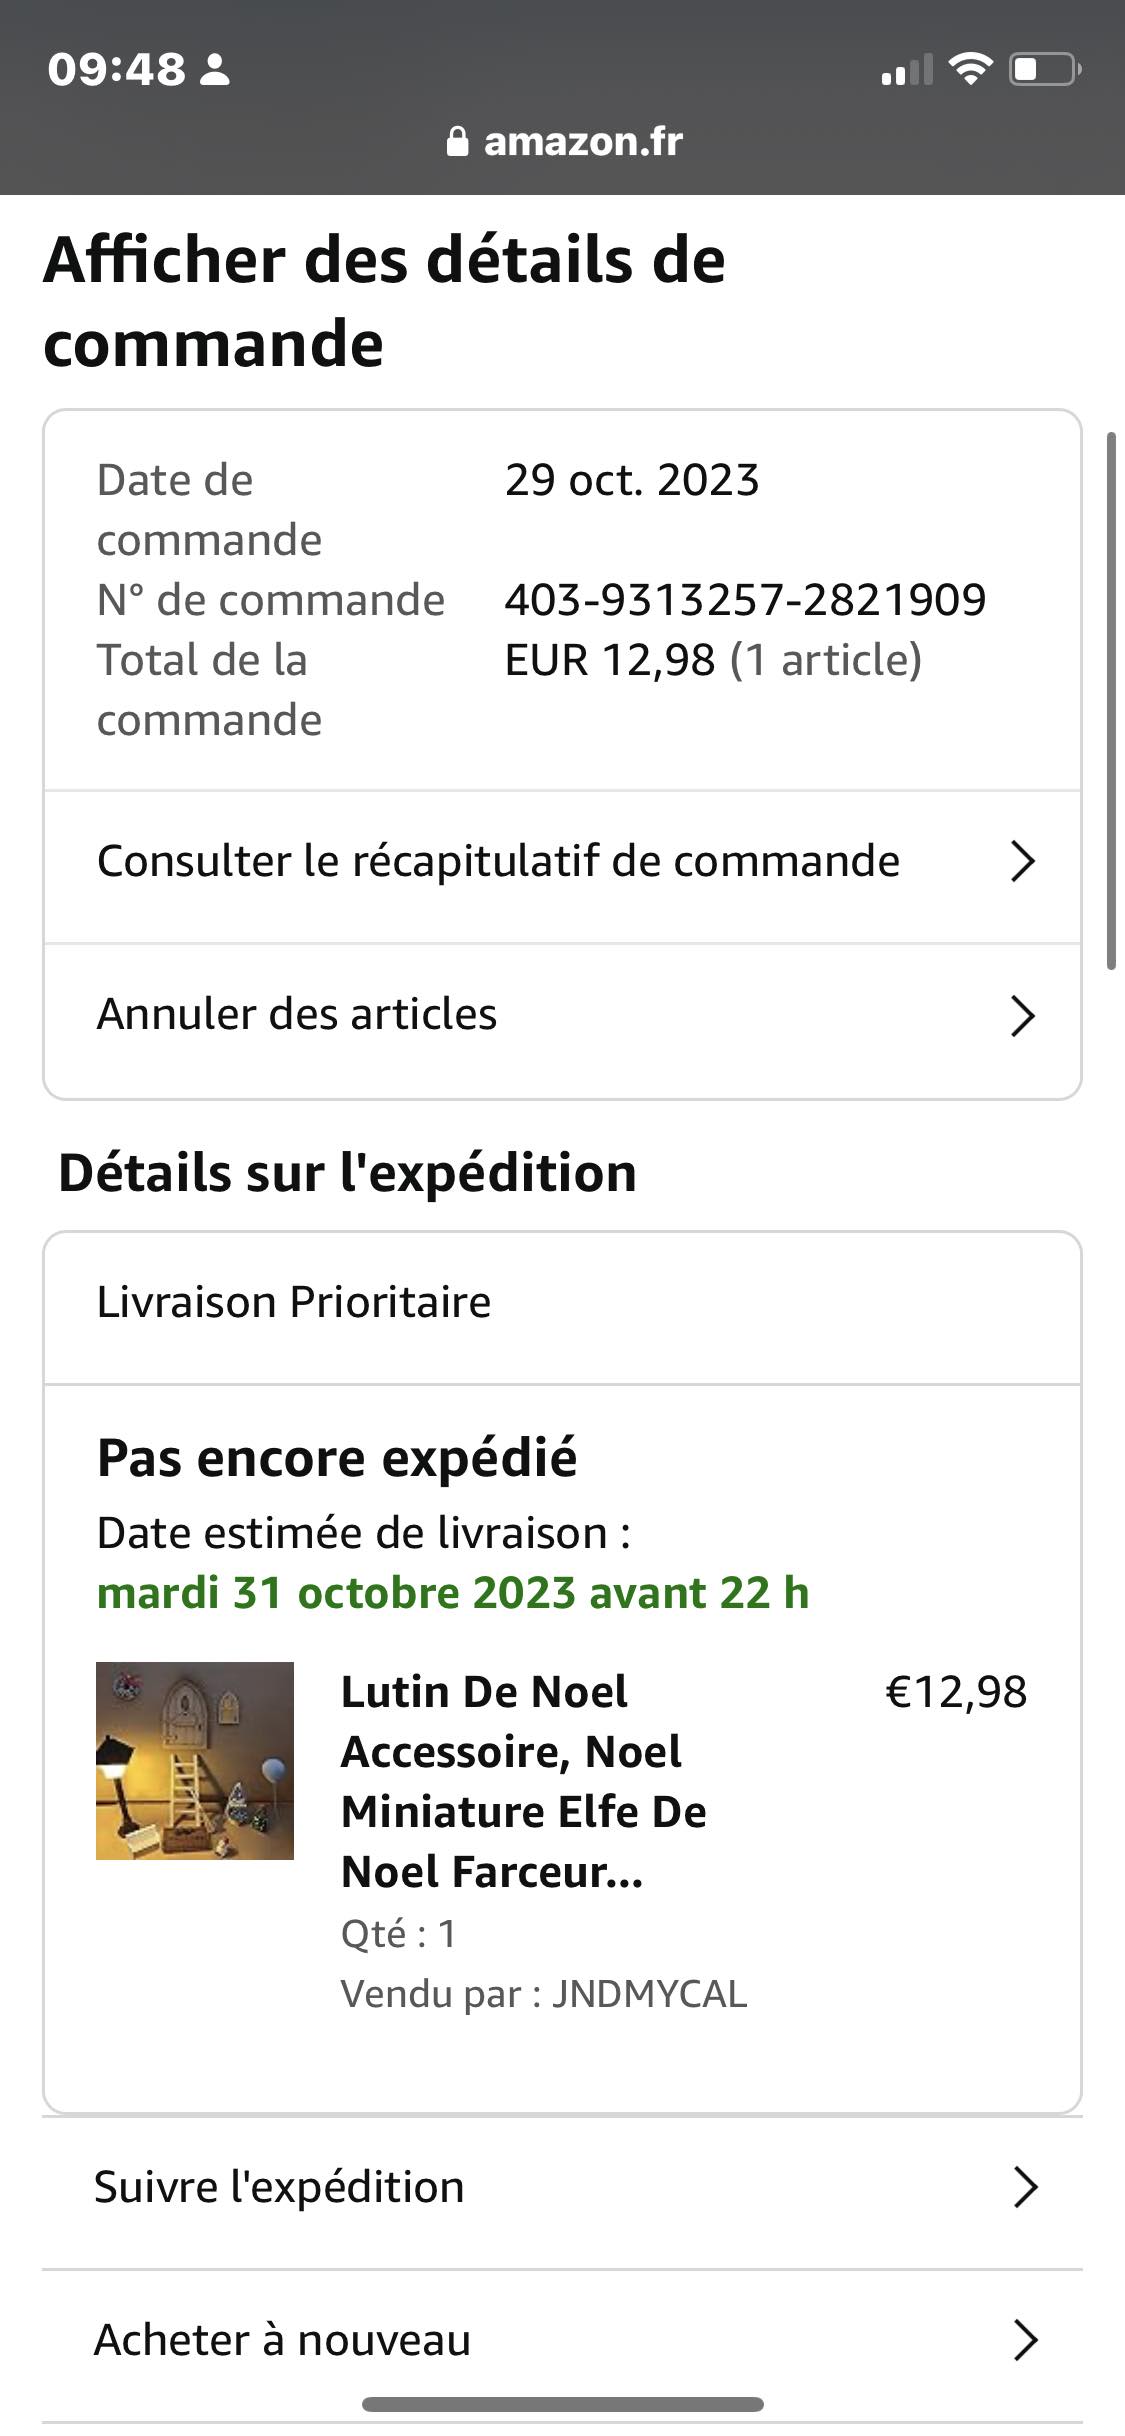The width and height of the screenshot is (1125, 2436).
Task: Choose "Acheter à nouveau" text
Action: [x=282, y=2340]
